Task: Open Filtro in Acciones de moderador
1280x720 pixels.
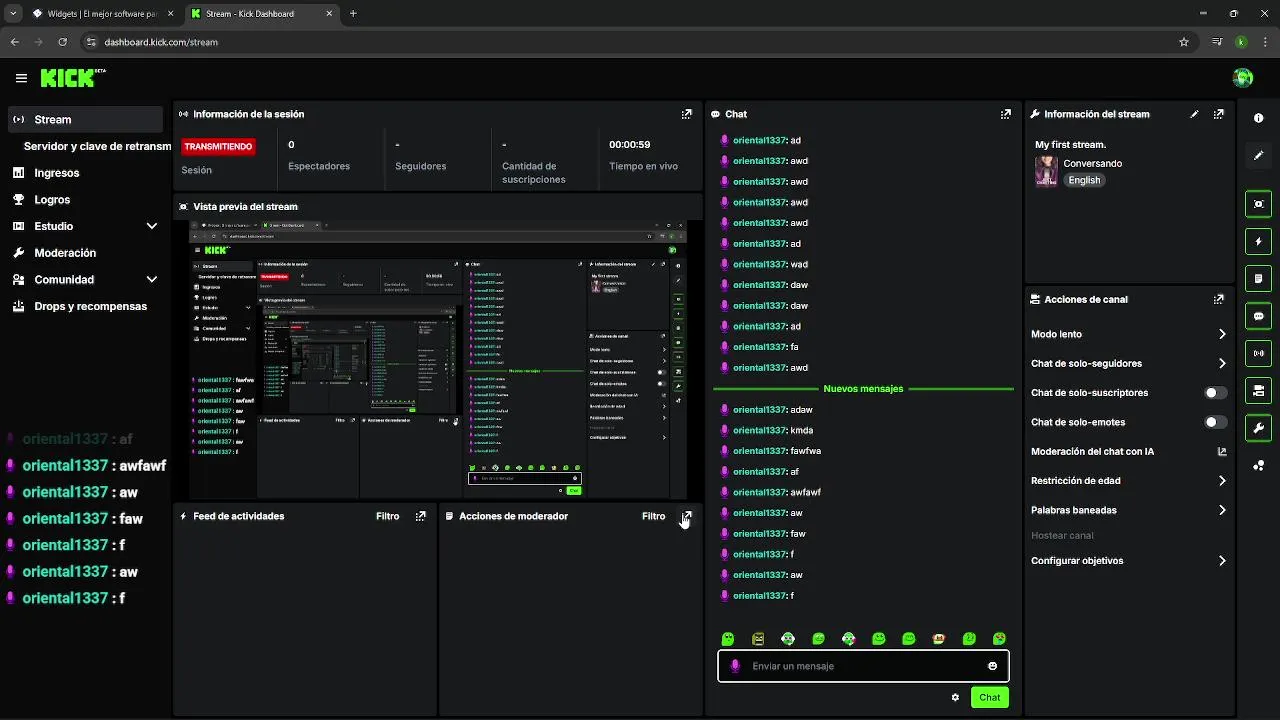Action: coord(653,516)
